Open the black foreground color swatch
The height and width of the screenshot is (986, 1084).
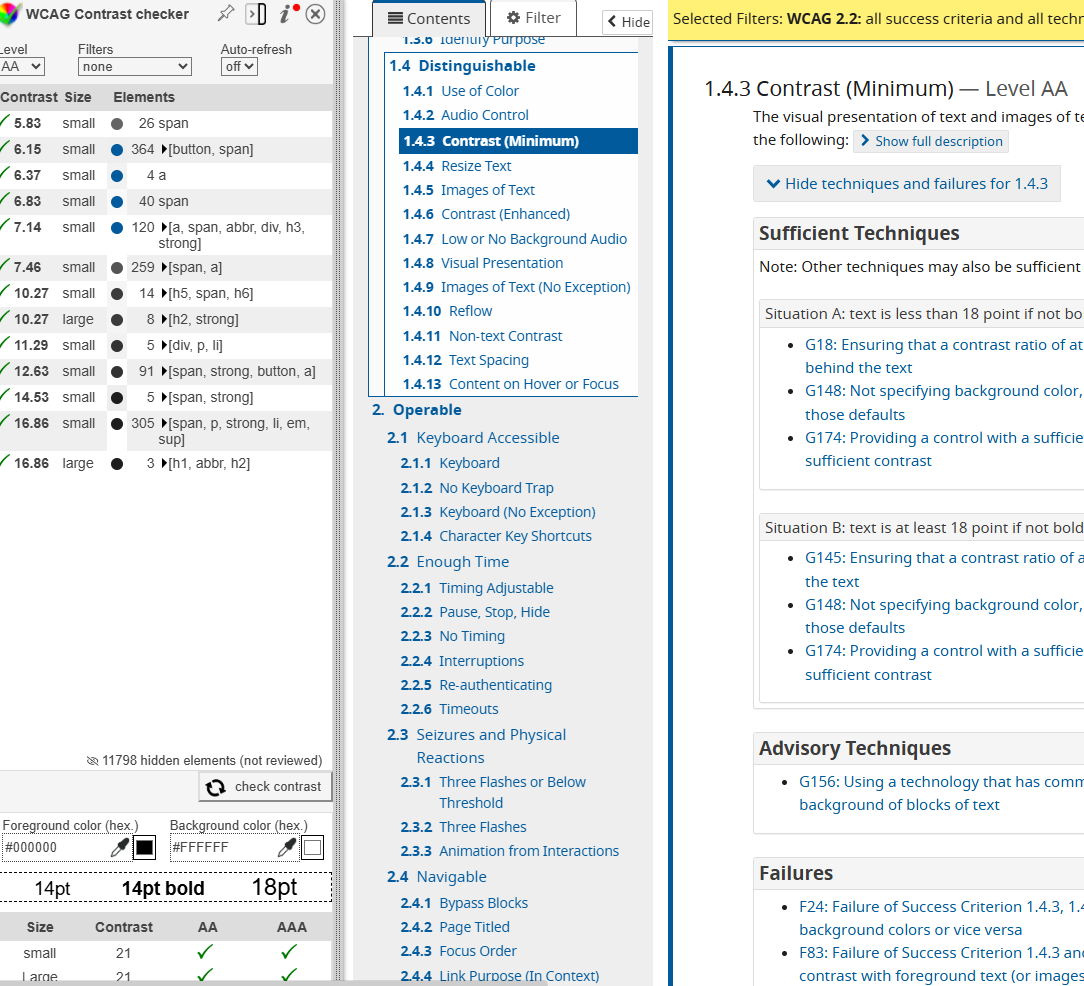145,848
